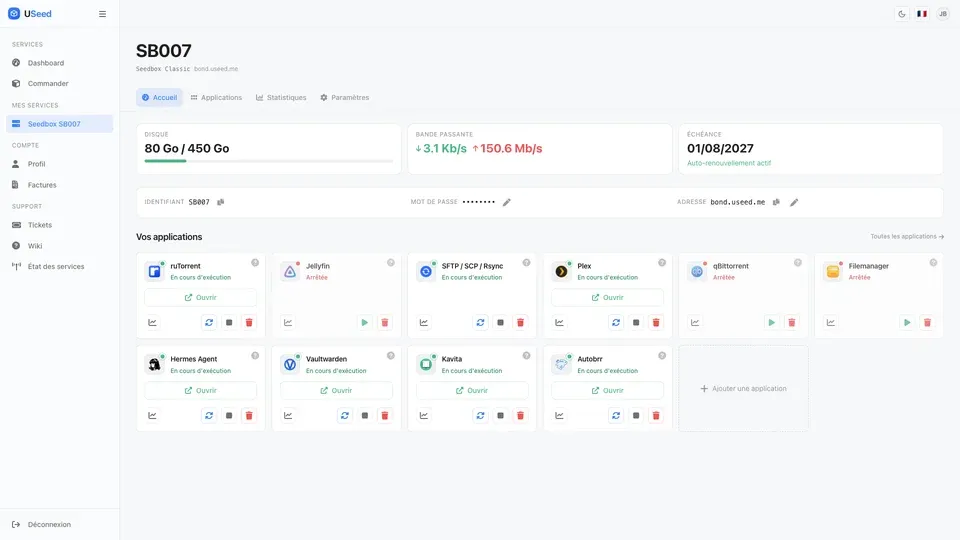Edit the password with pencil icon

click(x=507, y=202)
